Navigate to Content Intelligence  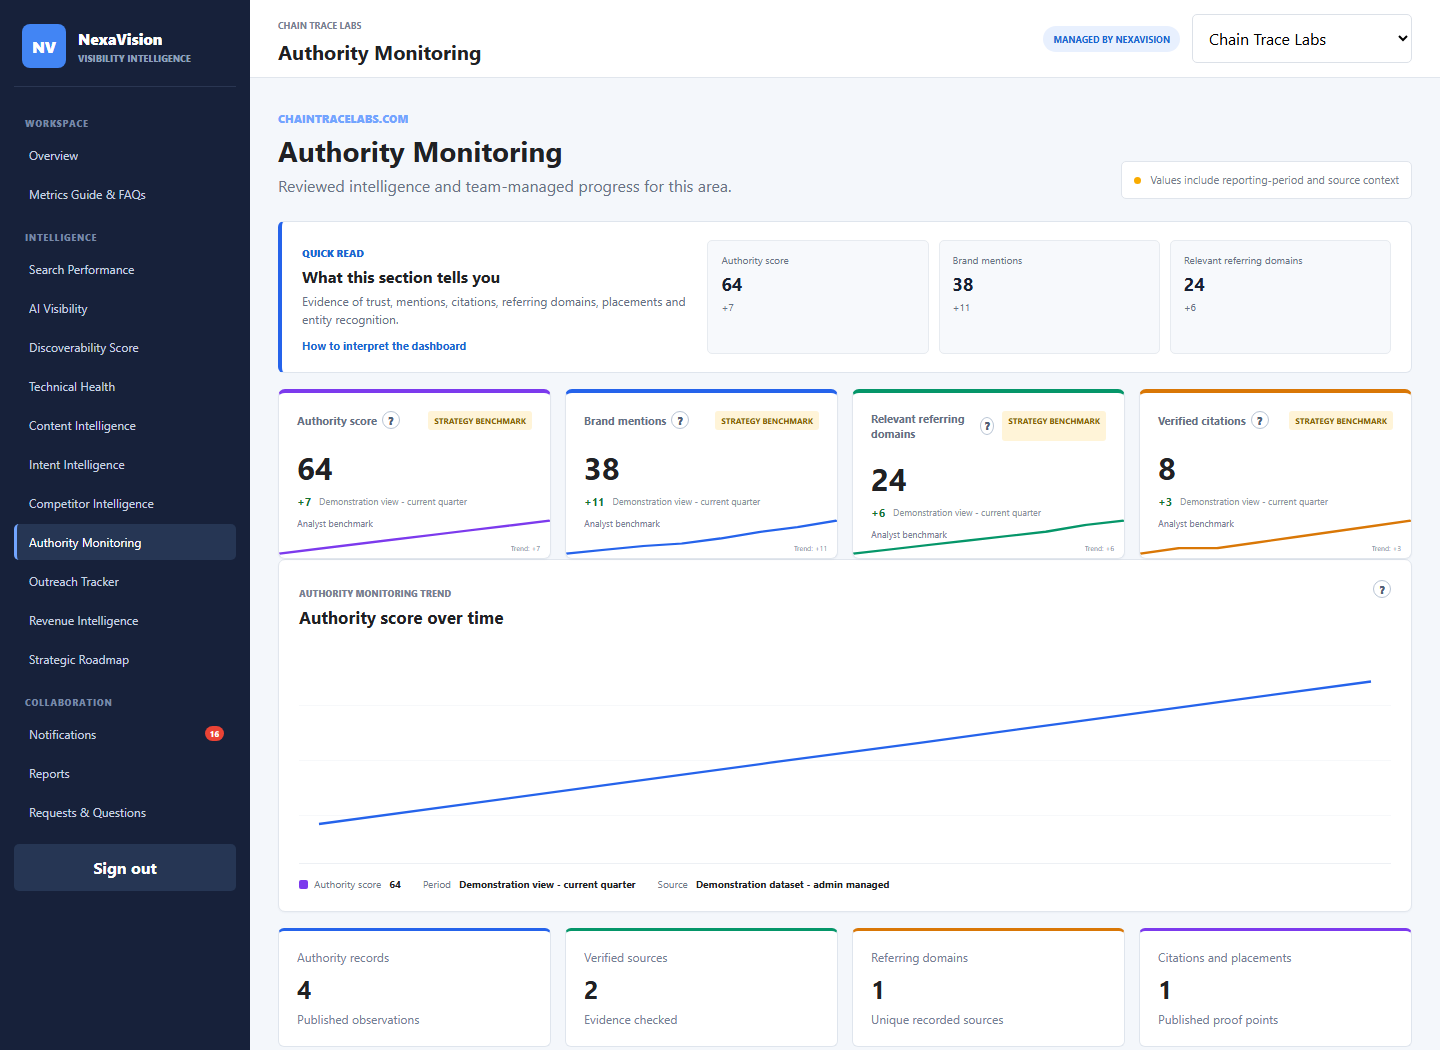coord(125,426)
